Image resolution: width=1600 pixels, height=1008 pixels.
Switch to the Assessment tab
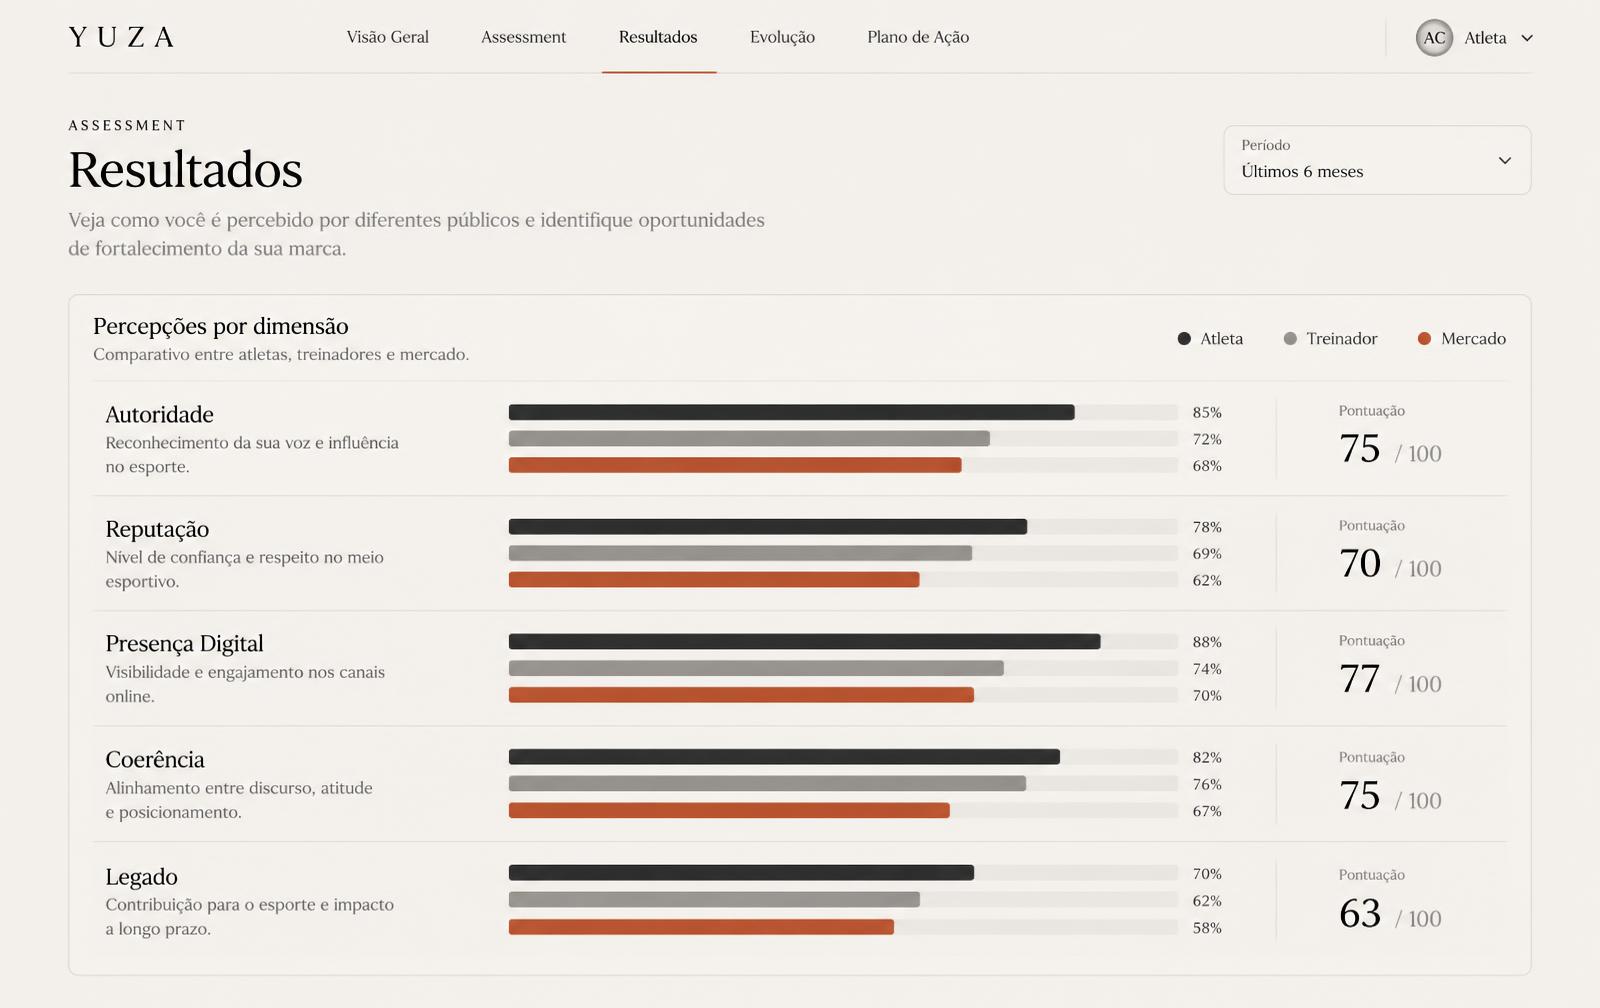(x=523, y=37)
